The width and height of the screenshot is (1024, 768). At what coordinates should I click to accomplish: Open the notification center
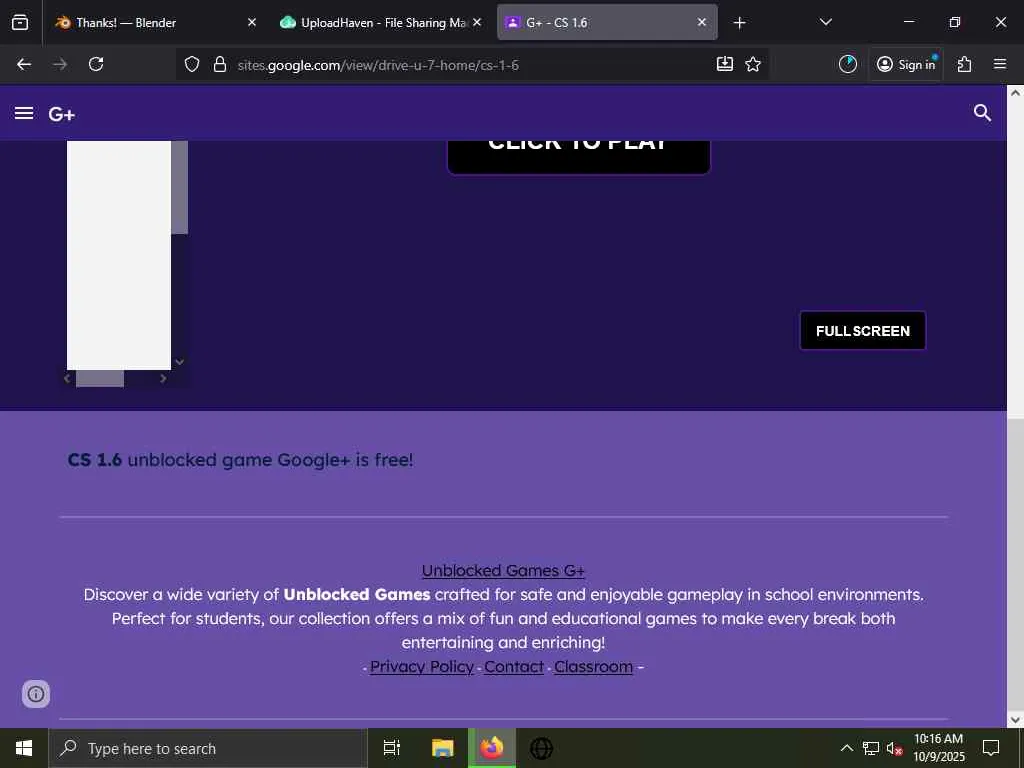coord(991,748)
